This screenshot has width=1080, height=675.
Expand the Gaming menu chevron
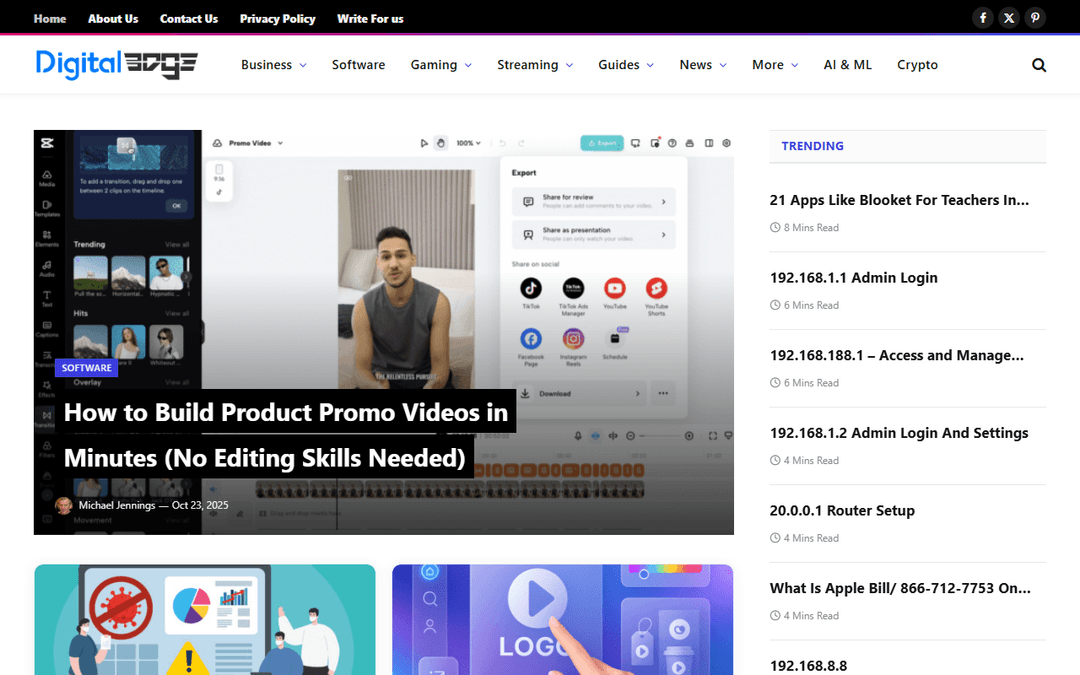coord(468,65)
